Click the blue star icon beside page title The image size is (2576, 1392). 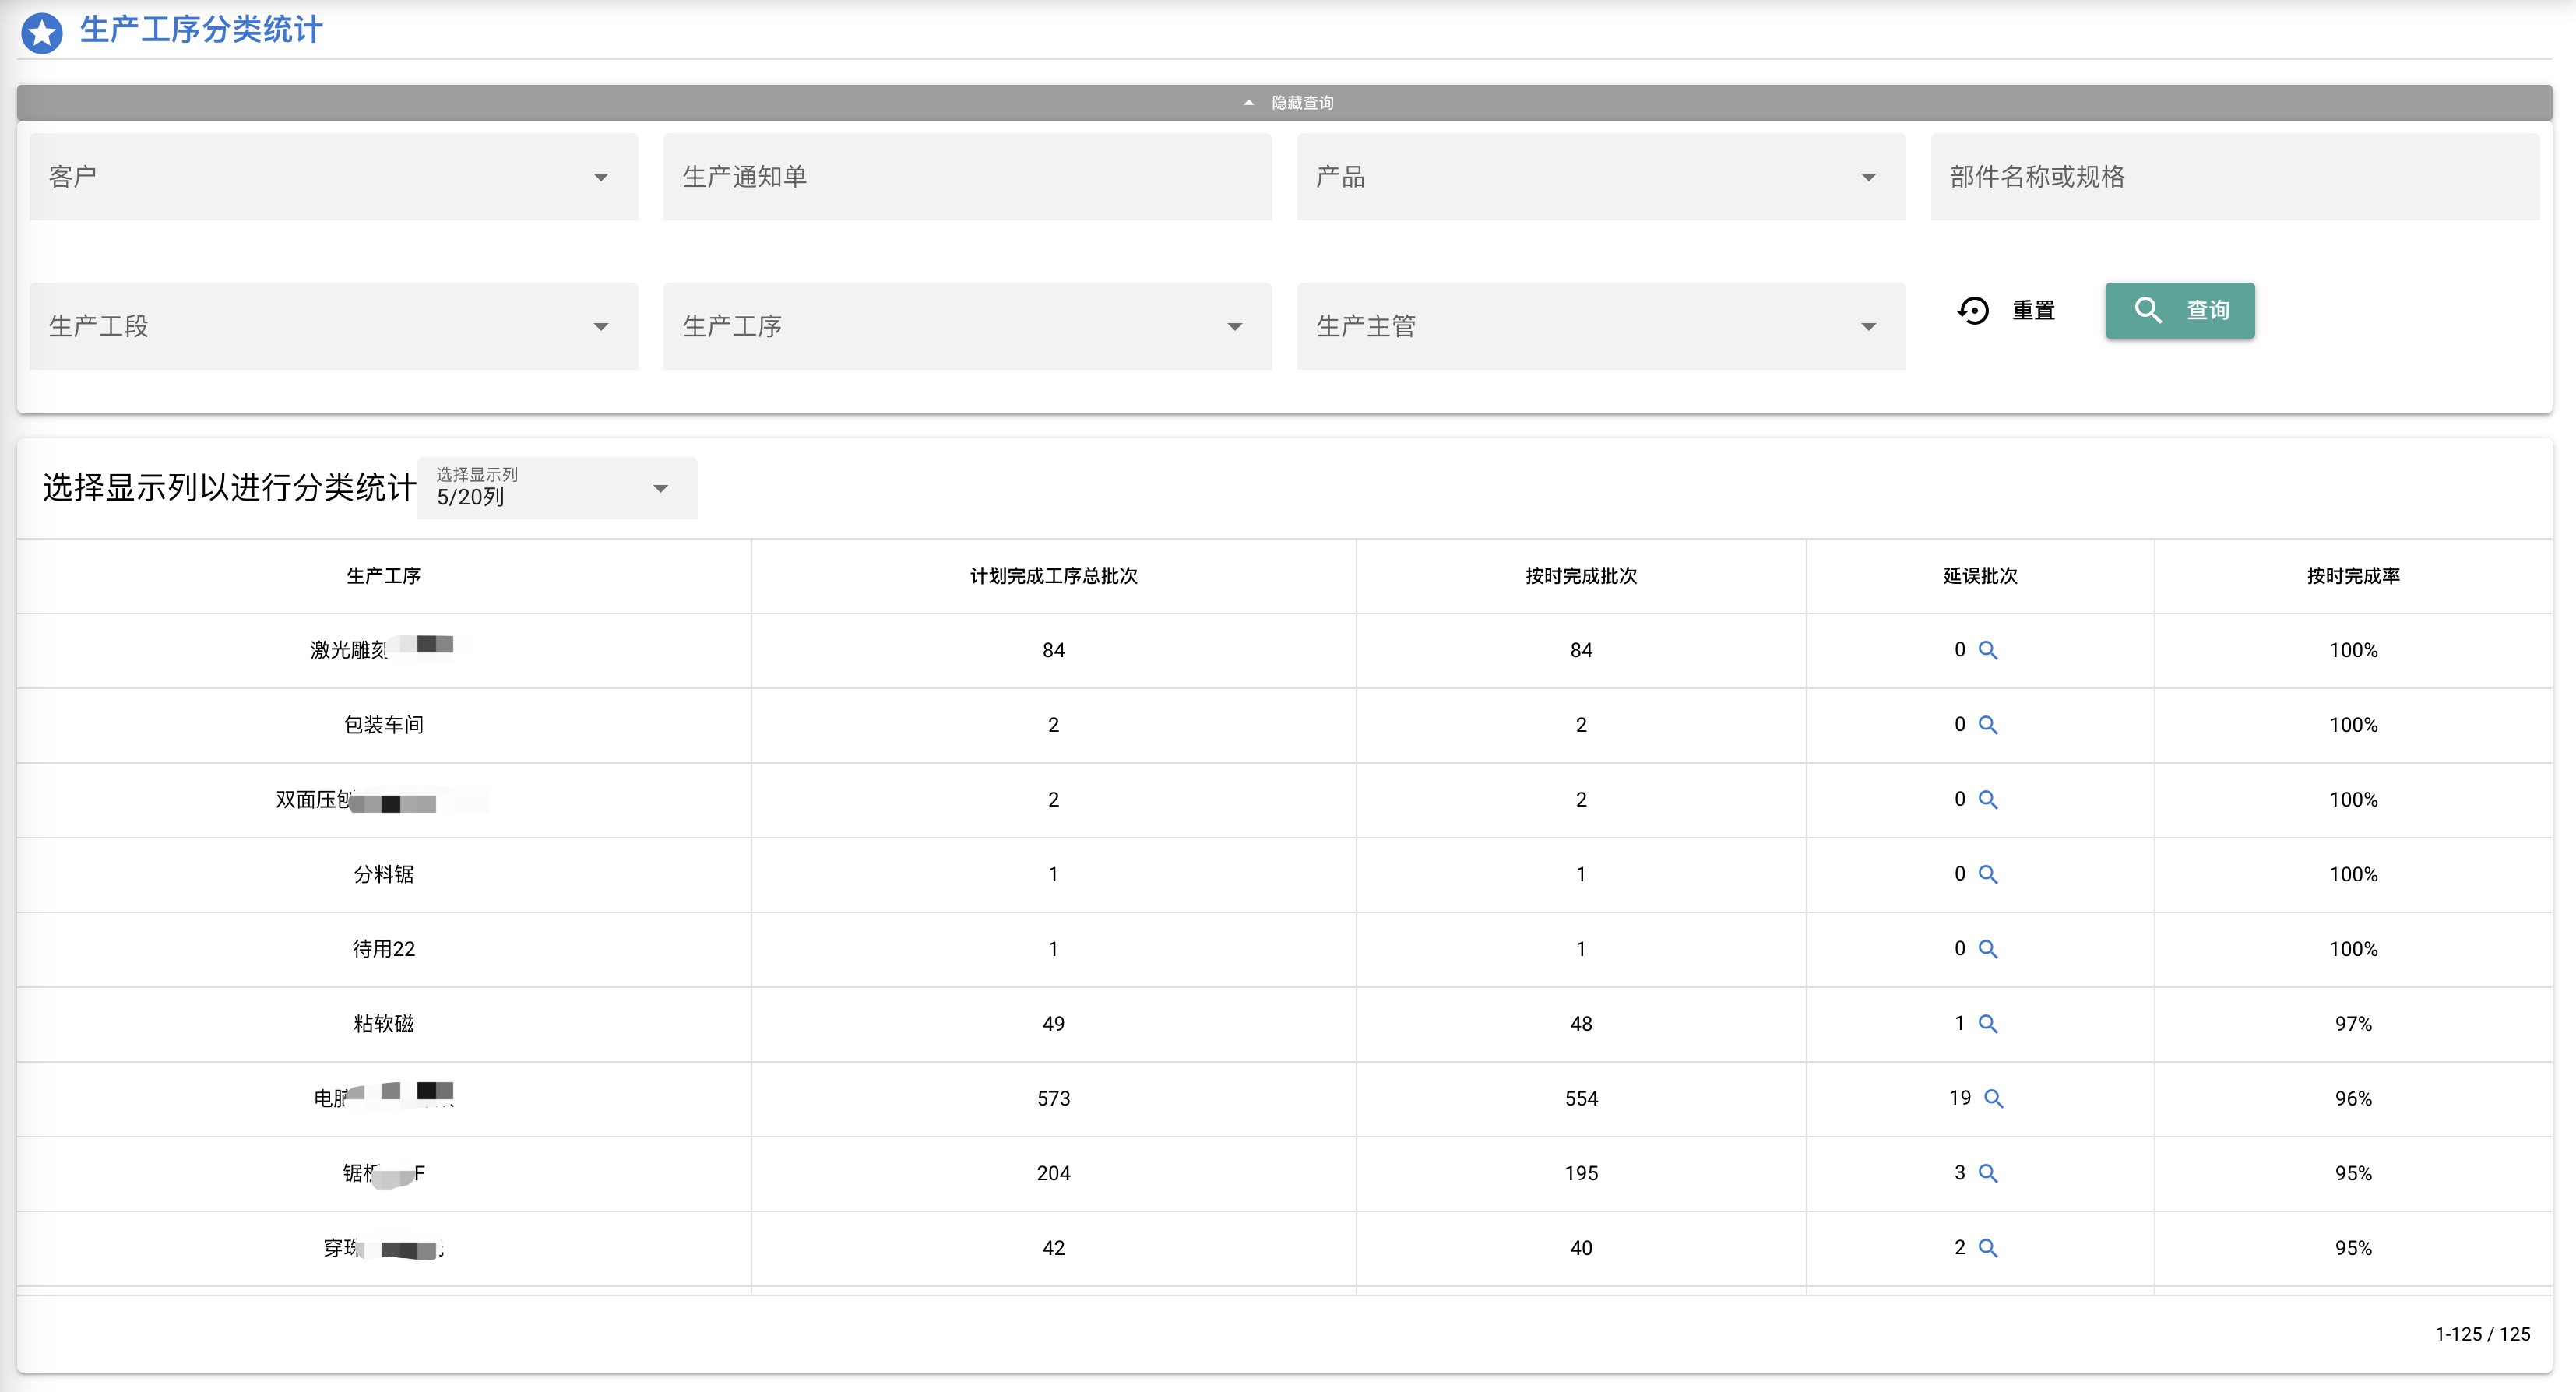click(x=42, y=32)
